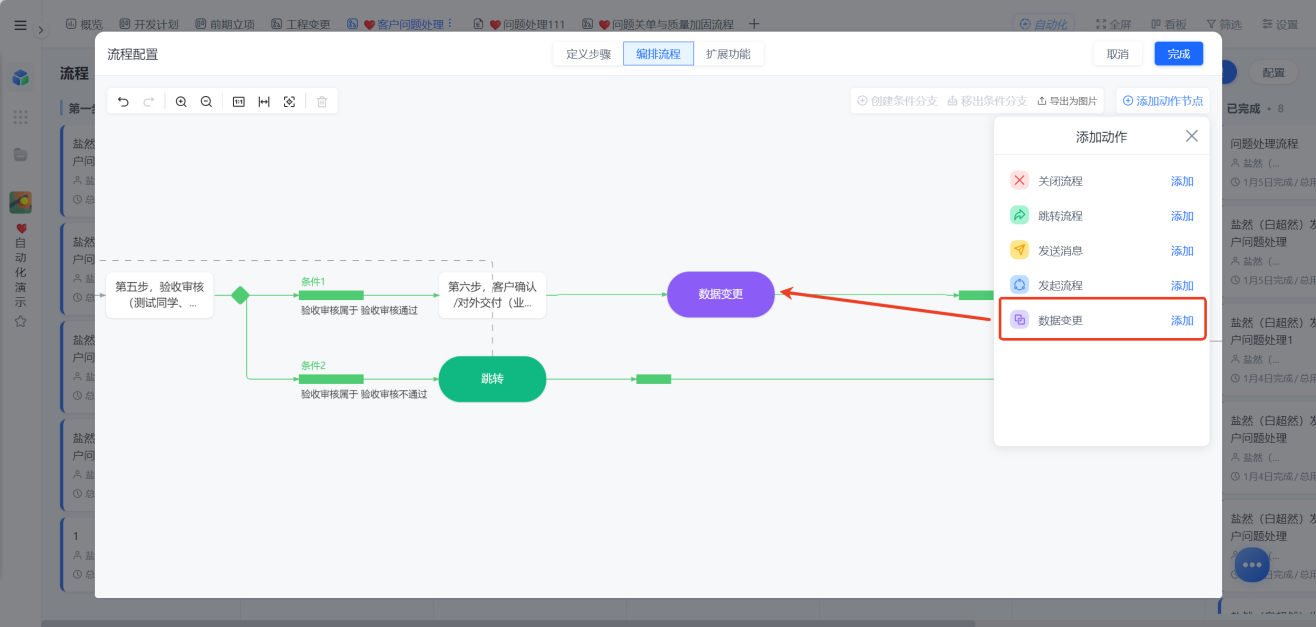Open the hamburger menu at top left
The width and height of the screenshot is (1316, 627).
[20, 25]
